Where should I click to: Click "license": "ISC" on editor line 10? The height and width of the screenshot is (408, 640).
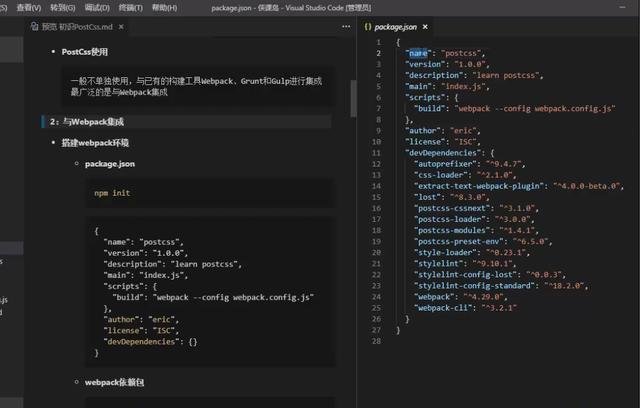tap(442, 142)
